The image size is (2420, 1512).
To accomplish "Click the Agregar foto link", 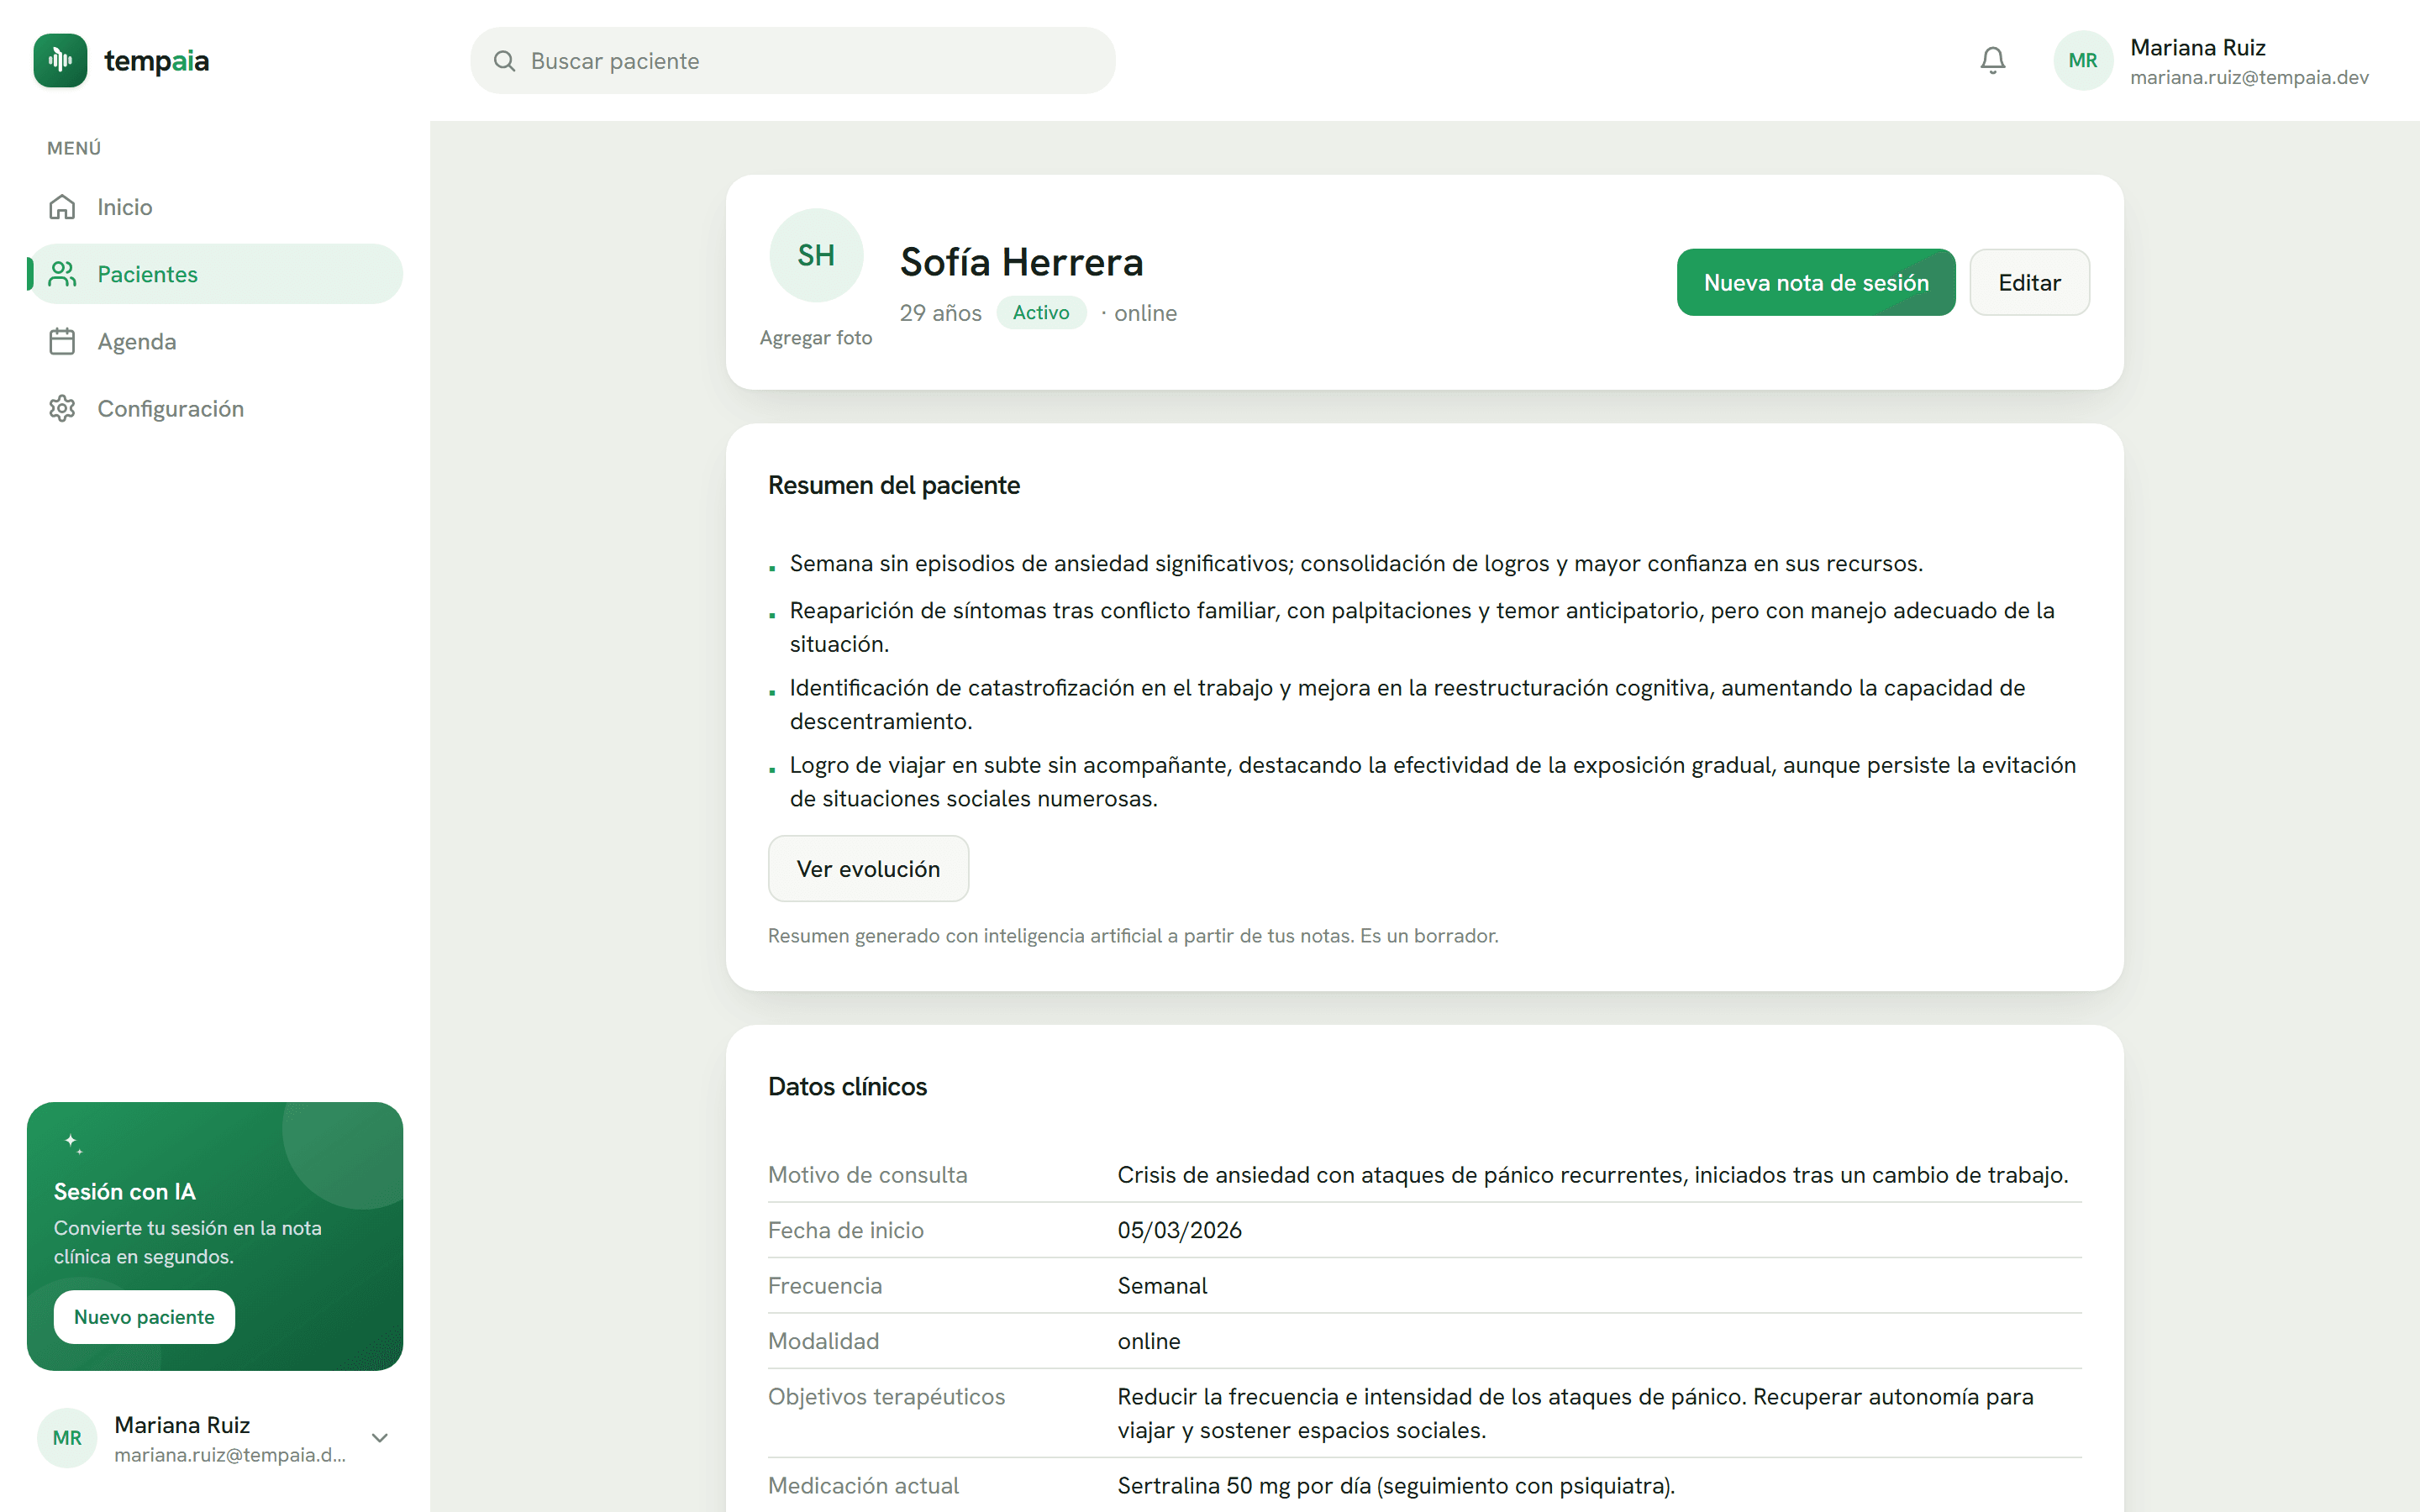I will [x=816, y=338].
